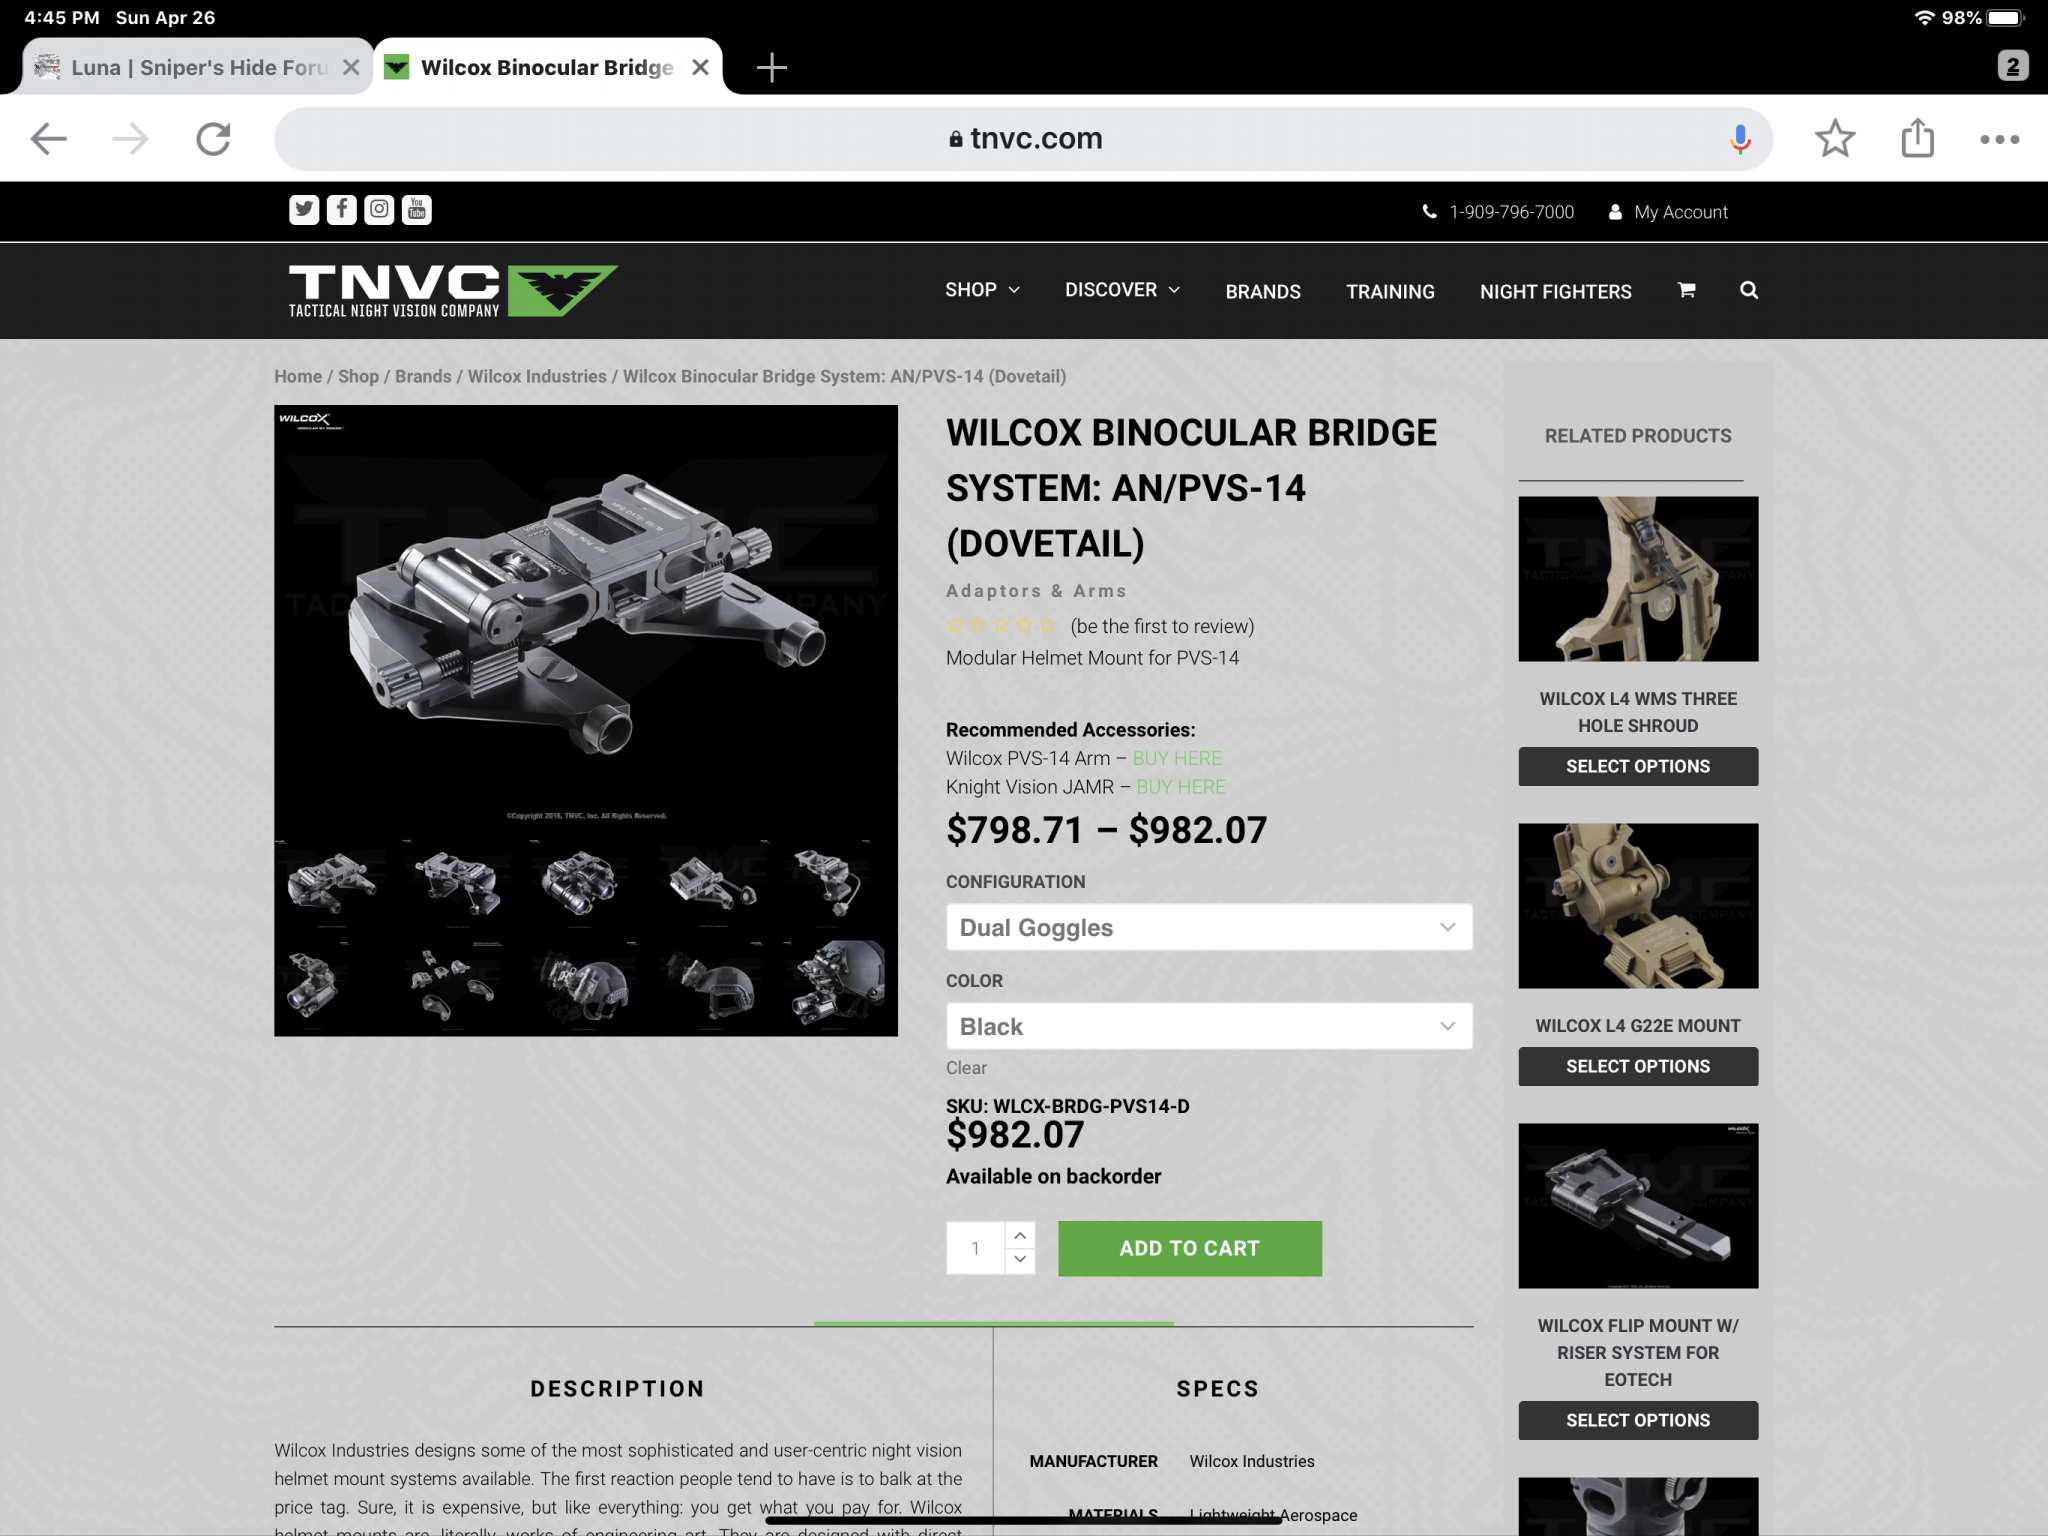
Task: Decrease quantity with the down arrow
Action: point(1020,1260)
